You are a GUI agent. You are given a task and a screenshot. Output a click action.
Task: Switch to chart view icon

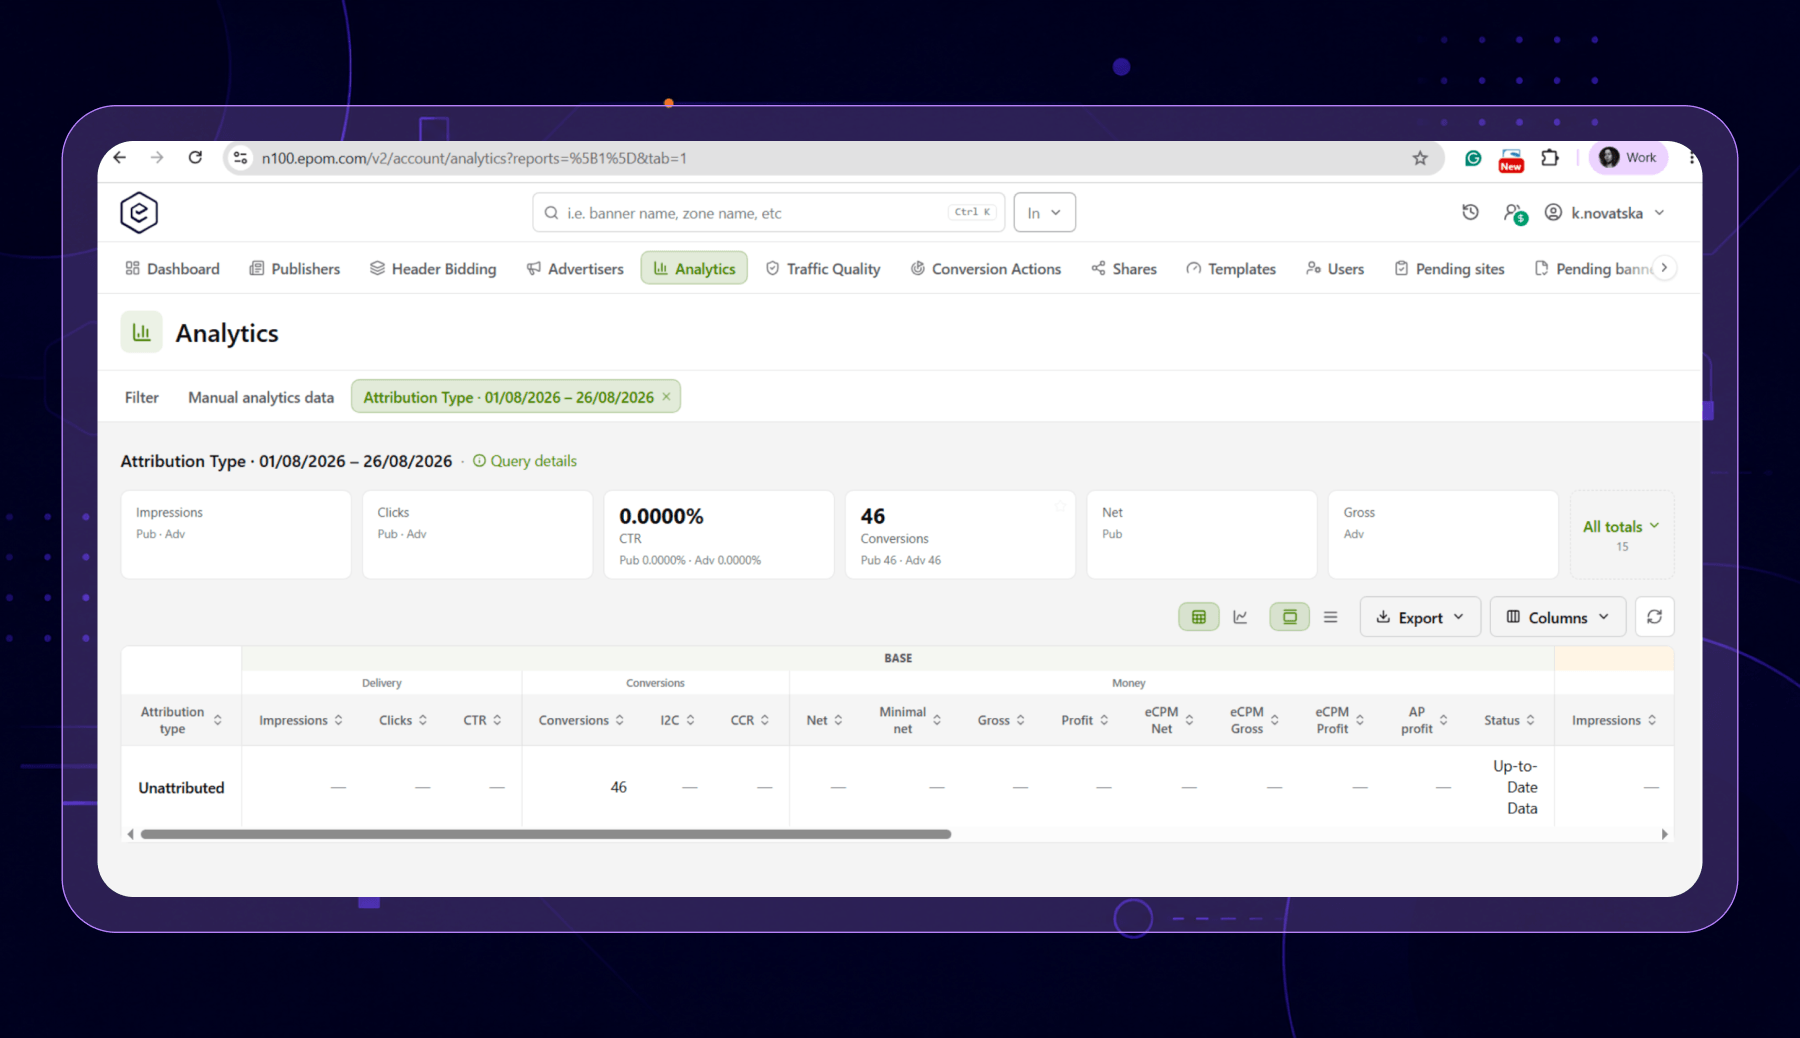[x=1240, y=617]
